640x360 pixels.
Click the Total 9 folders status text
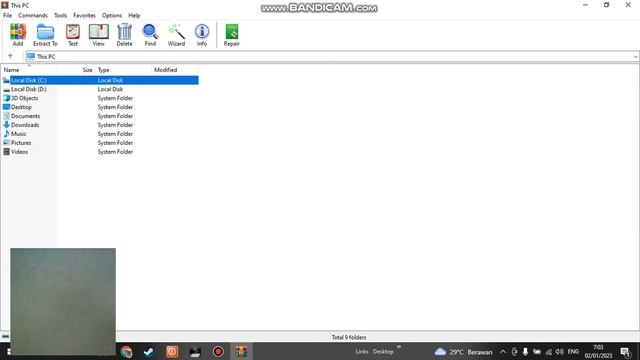click(x=349, y=338)
